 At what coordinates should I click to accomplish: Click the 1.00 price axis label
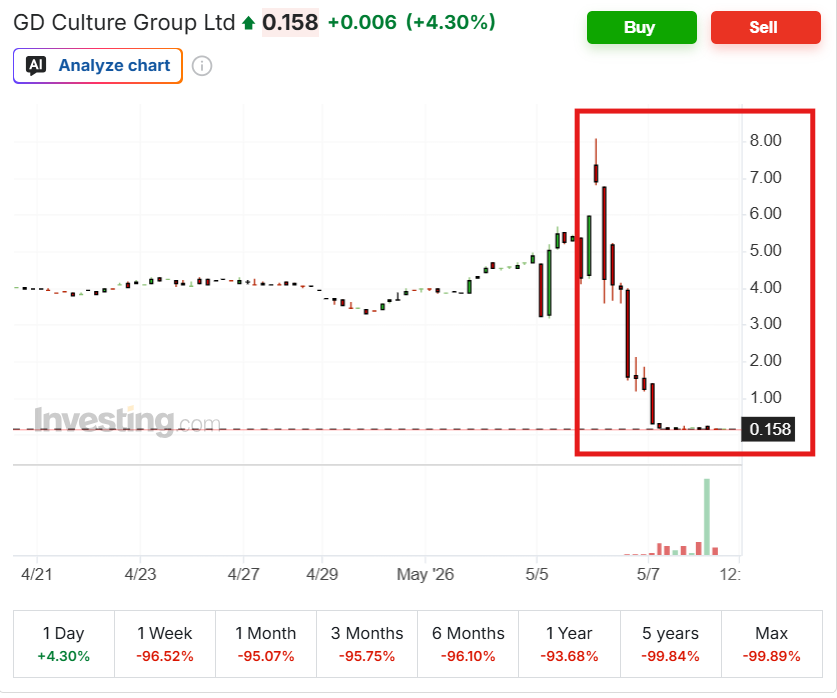[x=765, y=398]
